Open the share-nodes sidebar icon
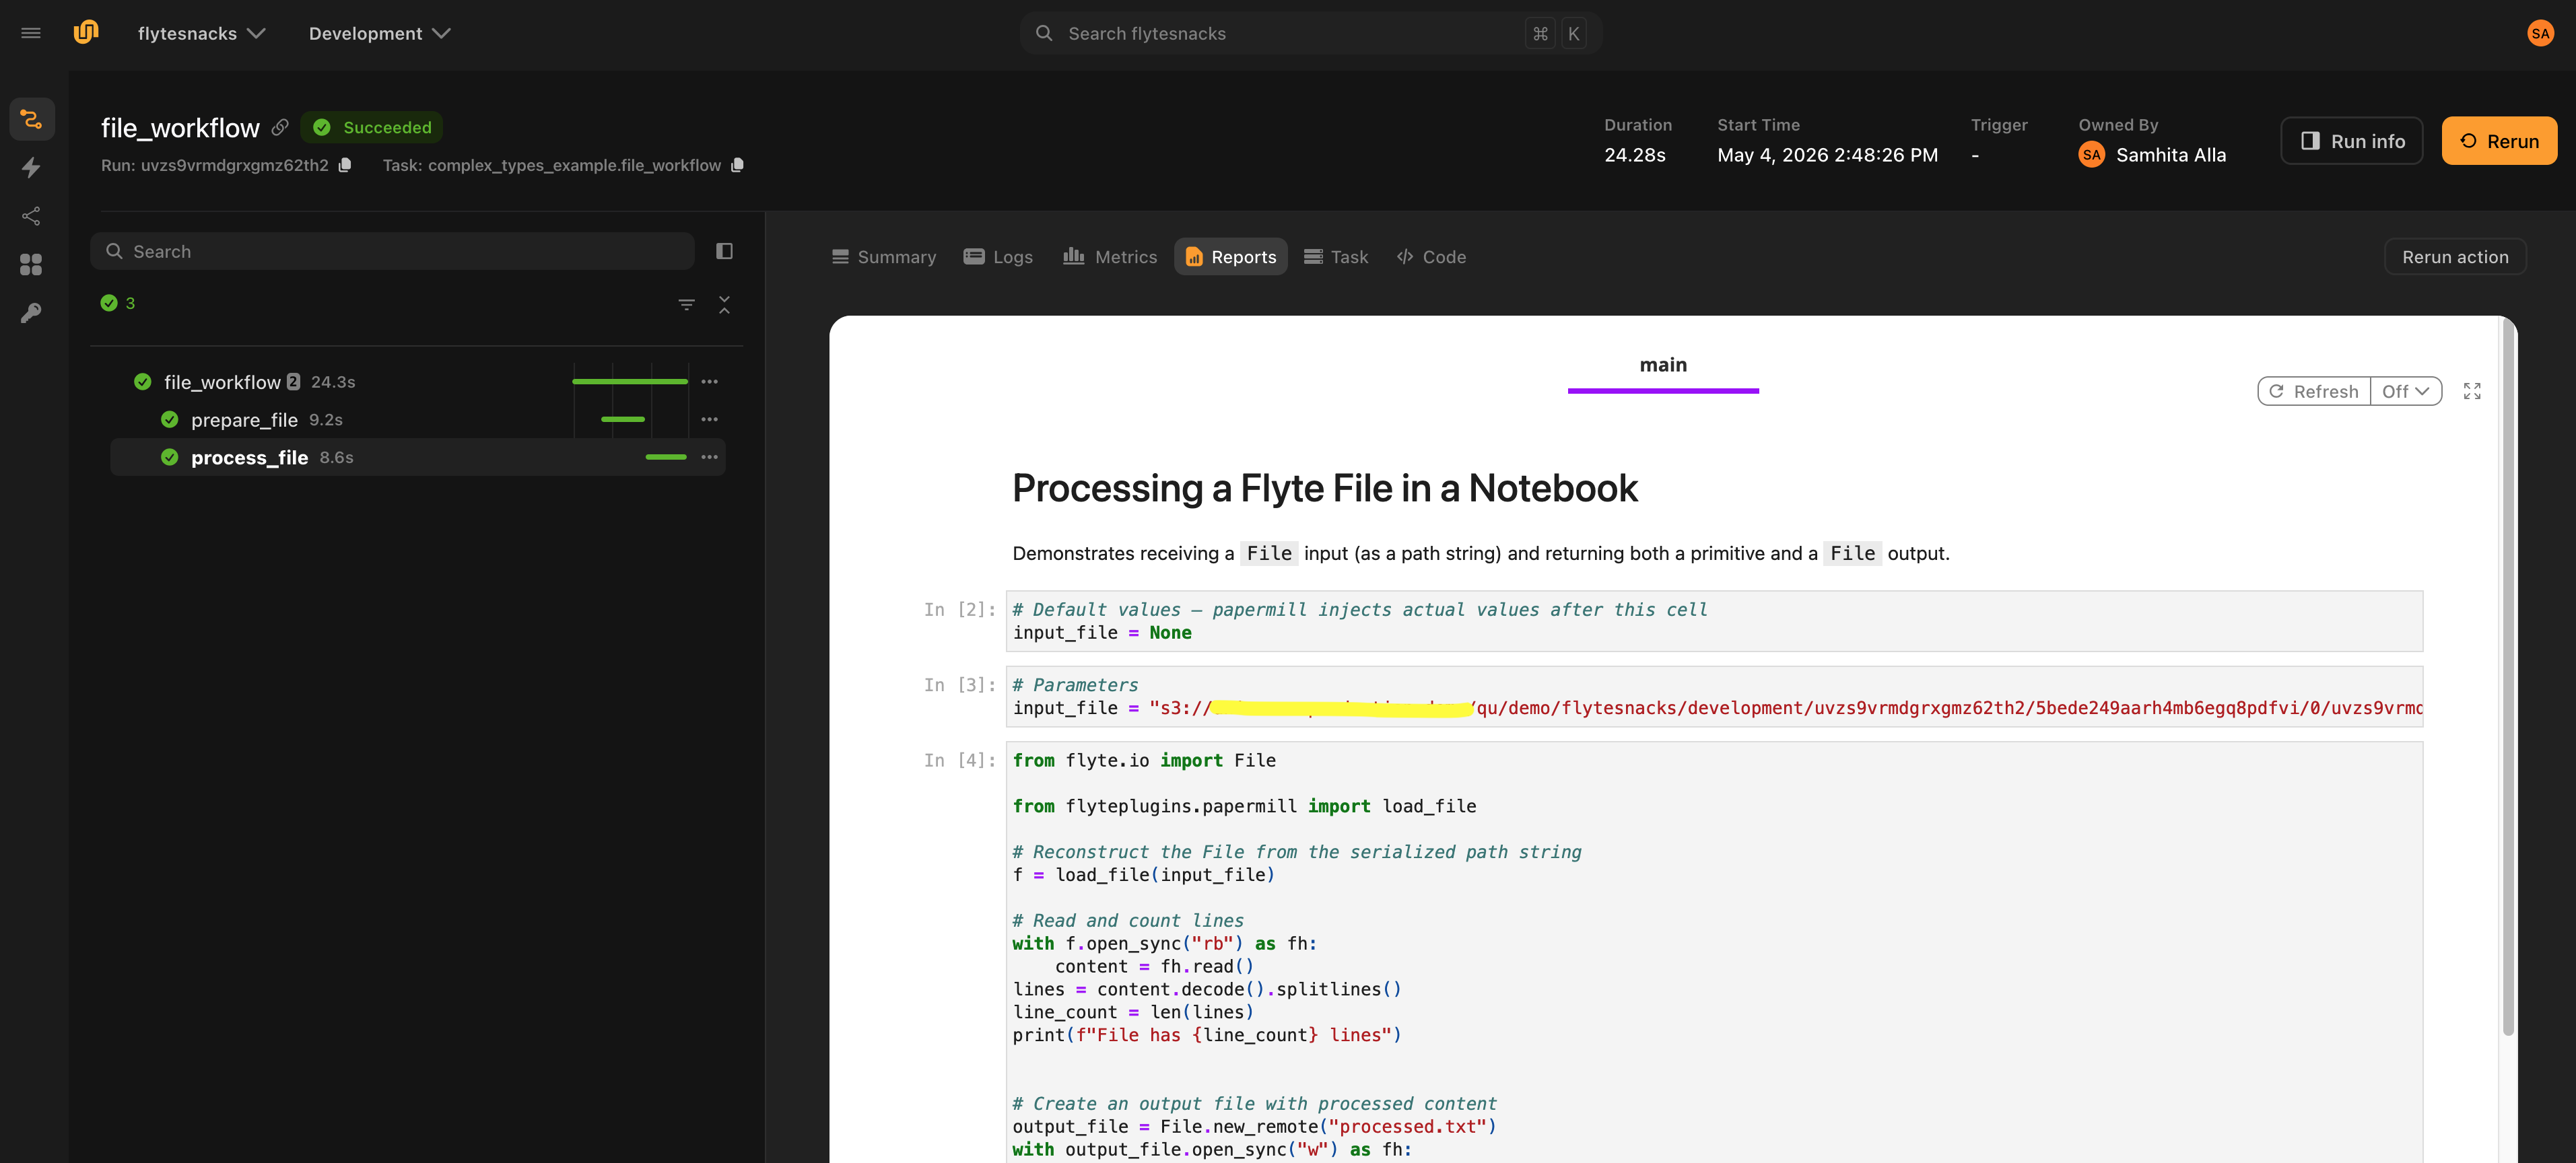The height and width of the screenshot is (1163, 2576). pos(31,216)
